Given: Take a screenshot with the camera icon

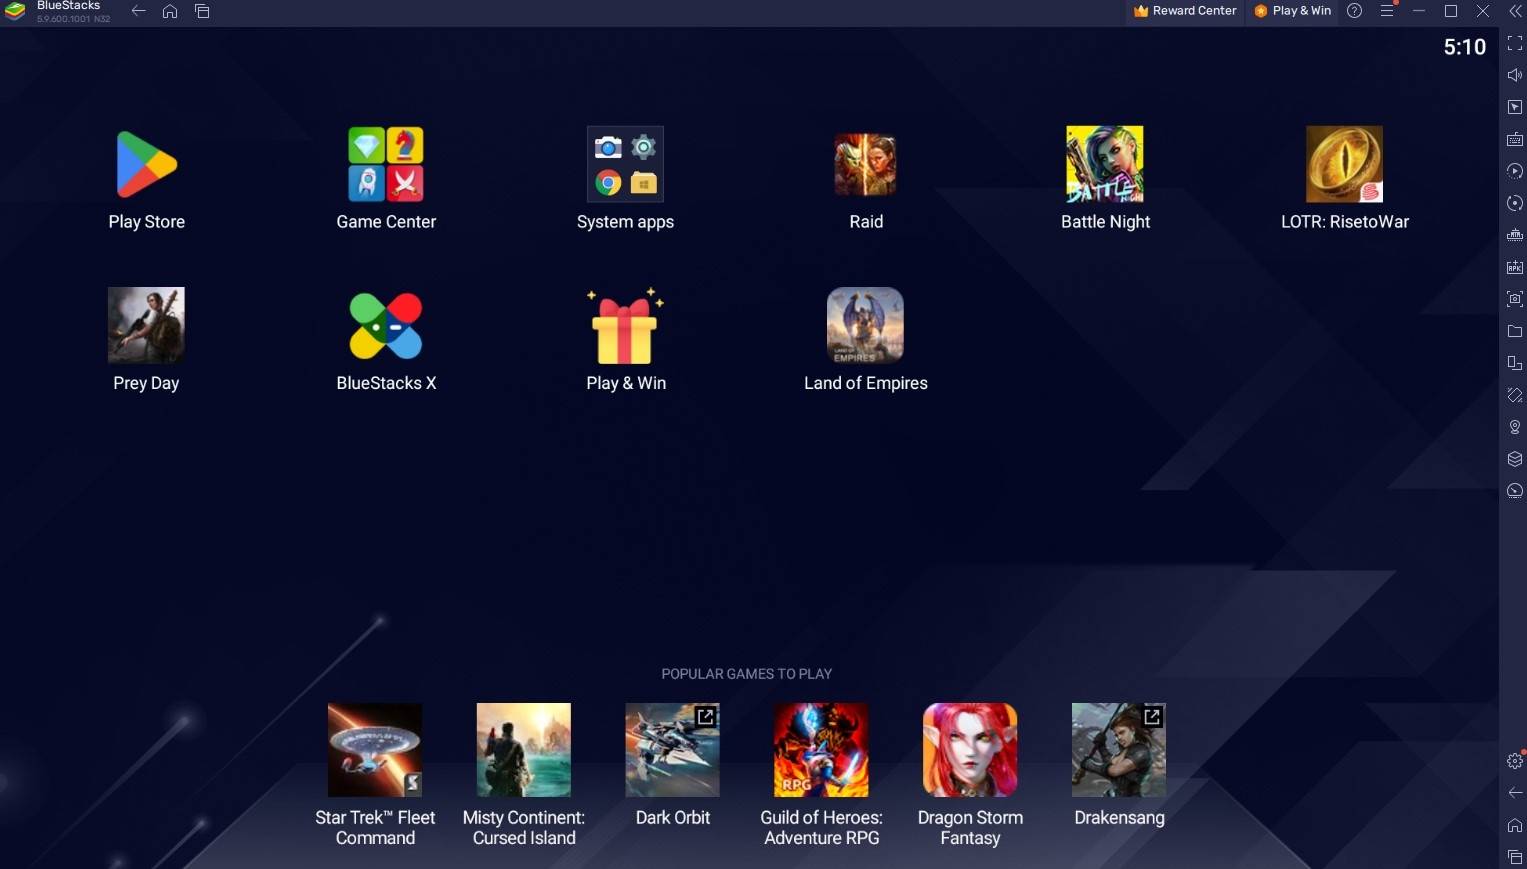Looking at the screenshot, I should 1515,299.
